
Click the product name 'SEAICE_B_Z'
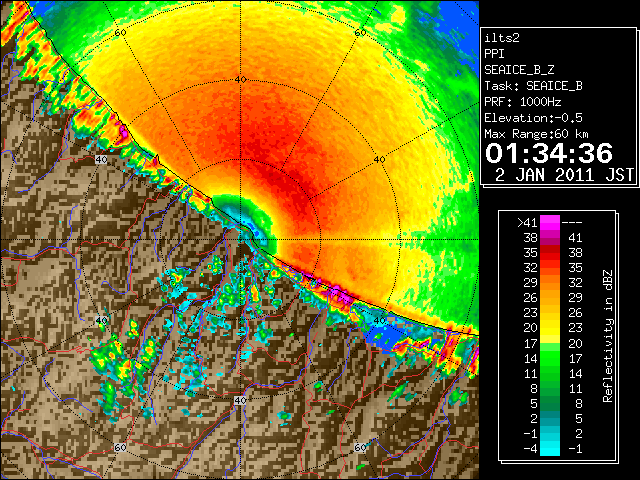[519, 70]
